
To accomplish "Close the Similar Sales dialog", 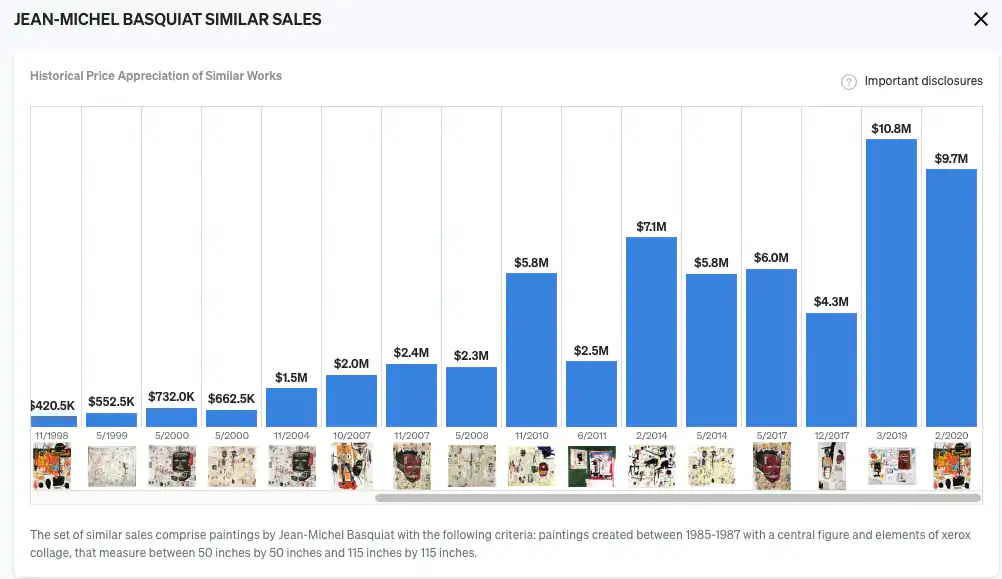I will [x=980, y=20].
